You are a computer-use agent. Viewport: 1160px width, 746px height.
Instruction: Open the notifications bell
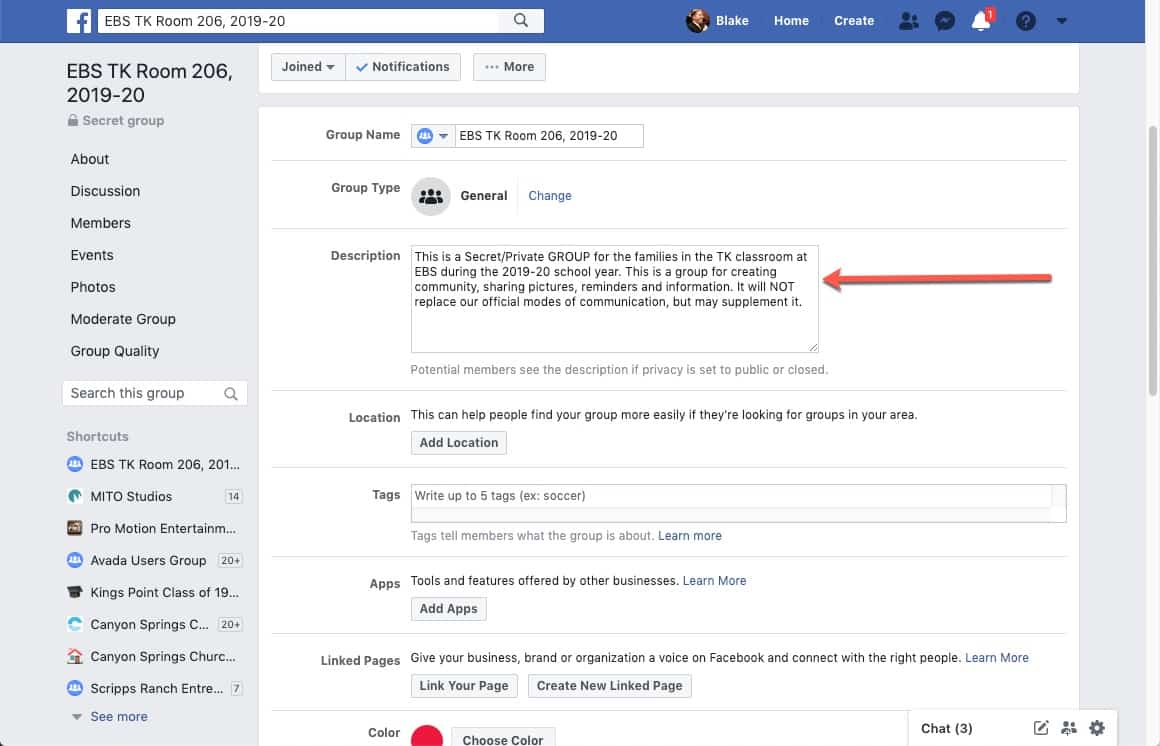(981, 20)
